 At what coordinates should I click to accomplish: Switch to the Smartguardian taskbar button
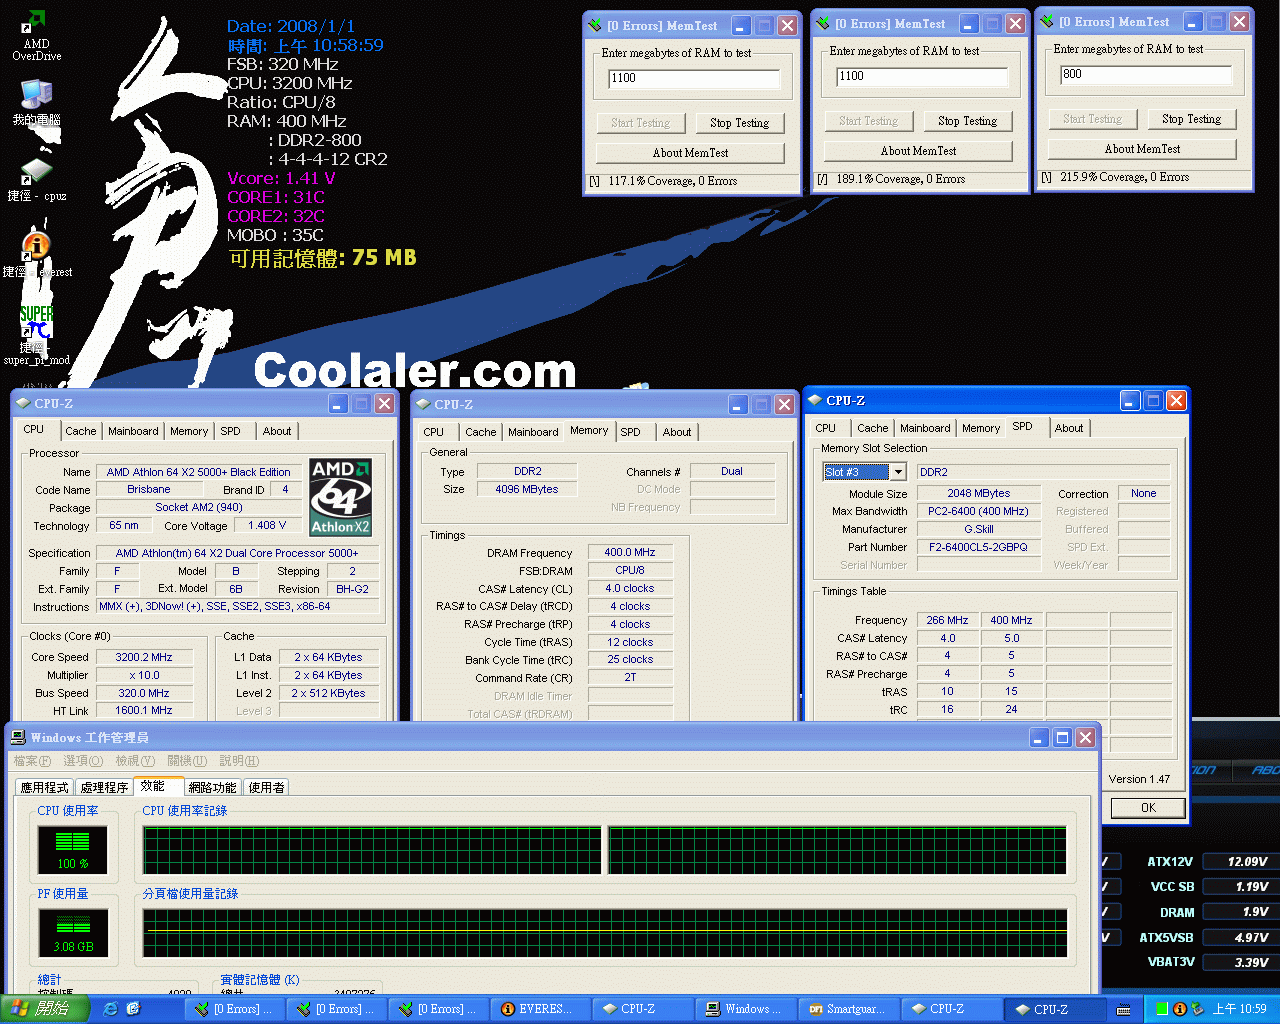click(851, 1009)
